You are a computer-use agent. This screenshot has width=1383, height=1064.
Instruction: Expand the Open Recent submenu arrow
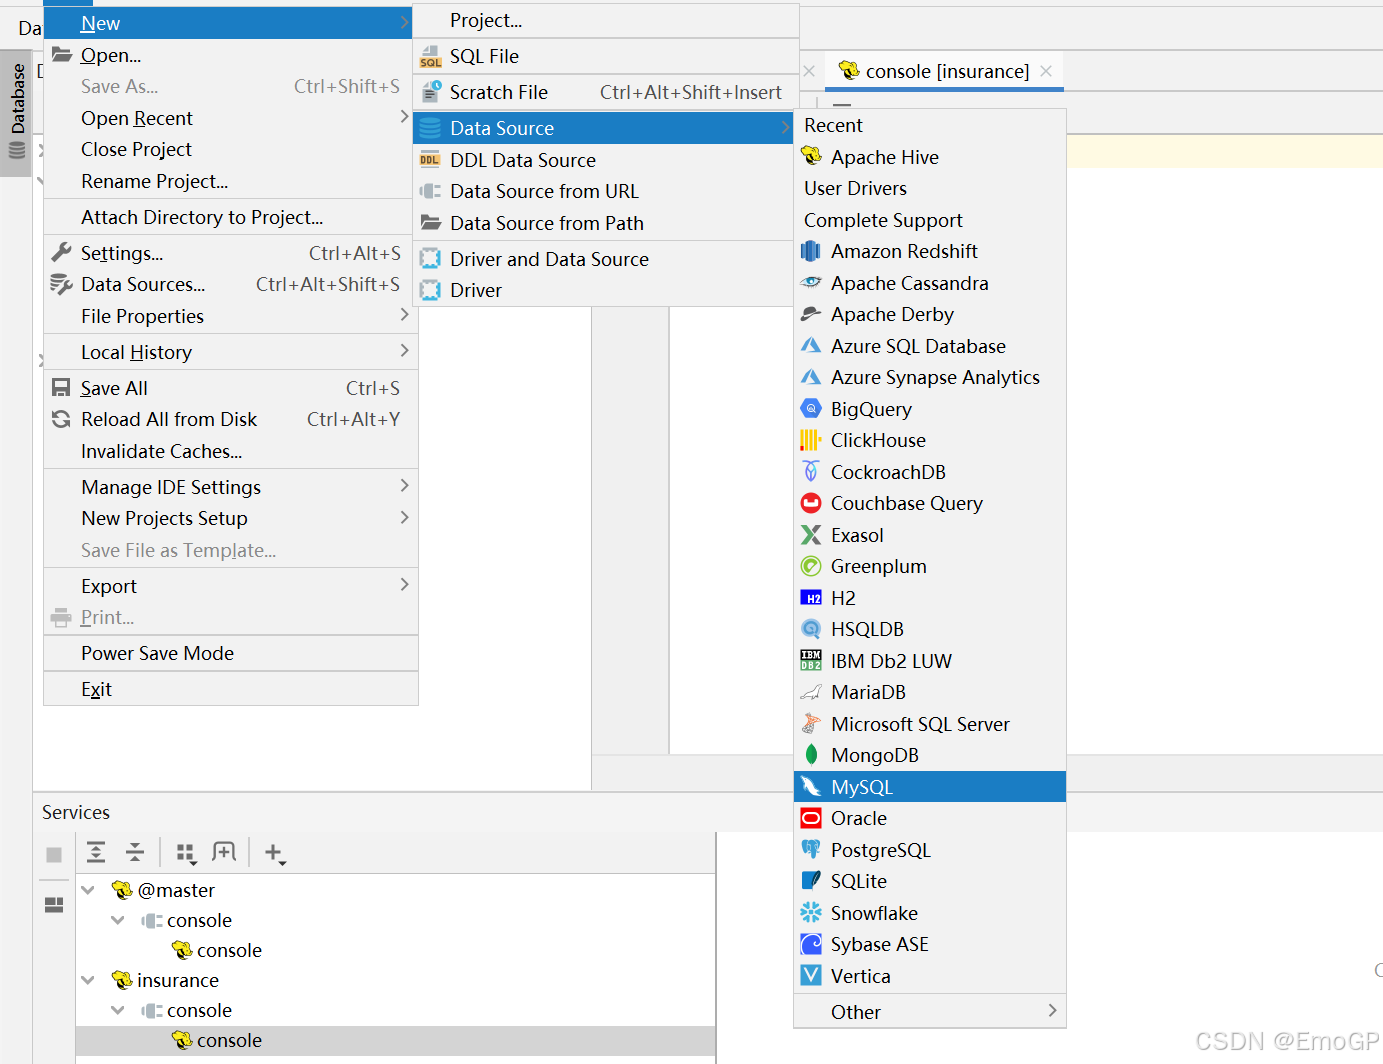[404, 117]
